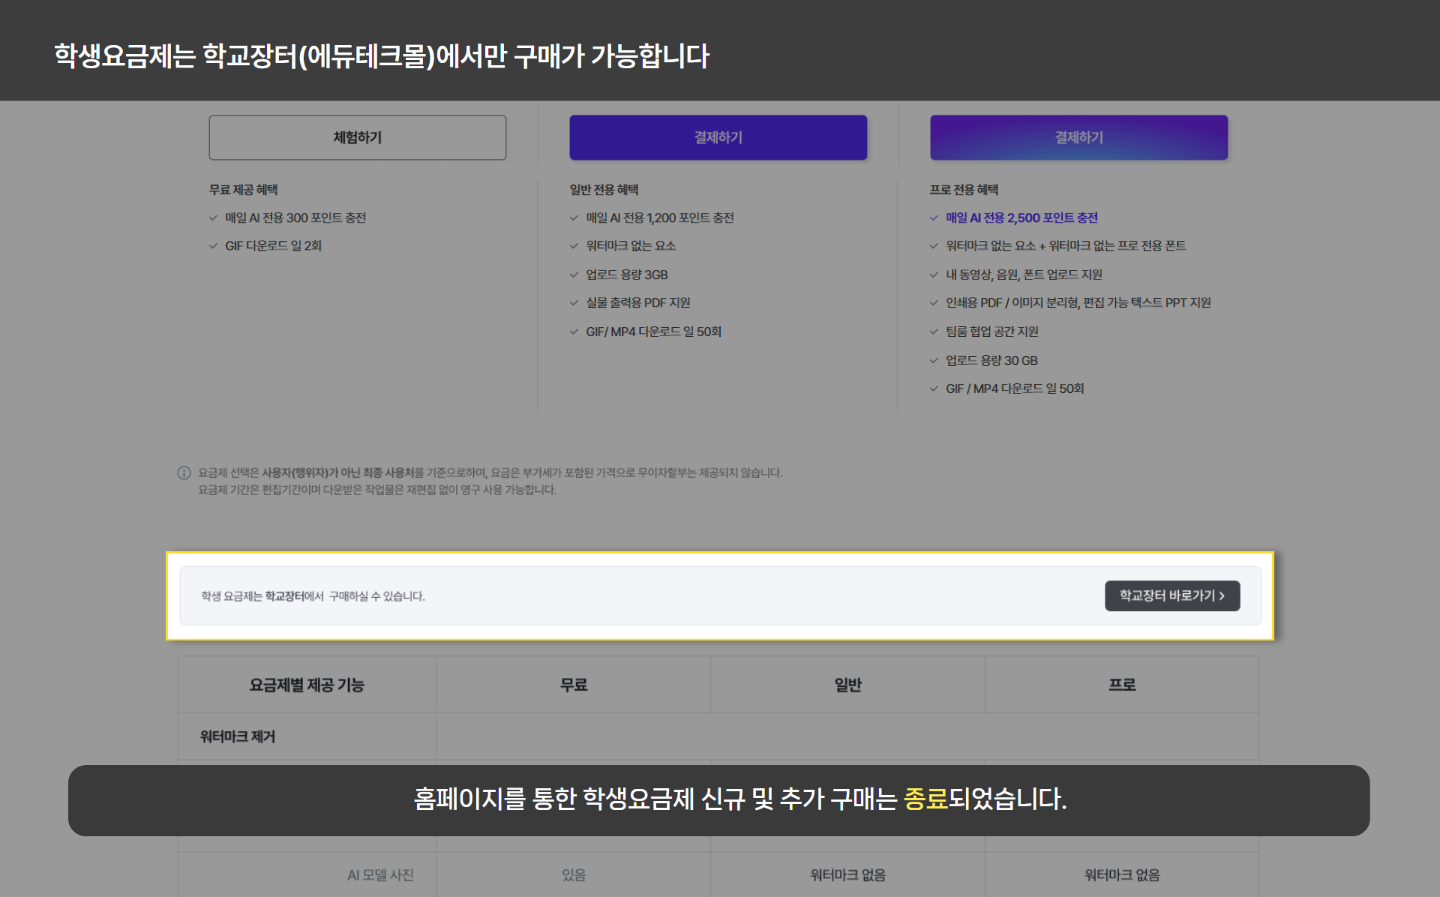Click the 프로 column header in table
The width and height of the screenshot is (1440, 897).
coord(1122,685)
